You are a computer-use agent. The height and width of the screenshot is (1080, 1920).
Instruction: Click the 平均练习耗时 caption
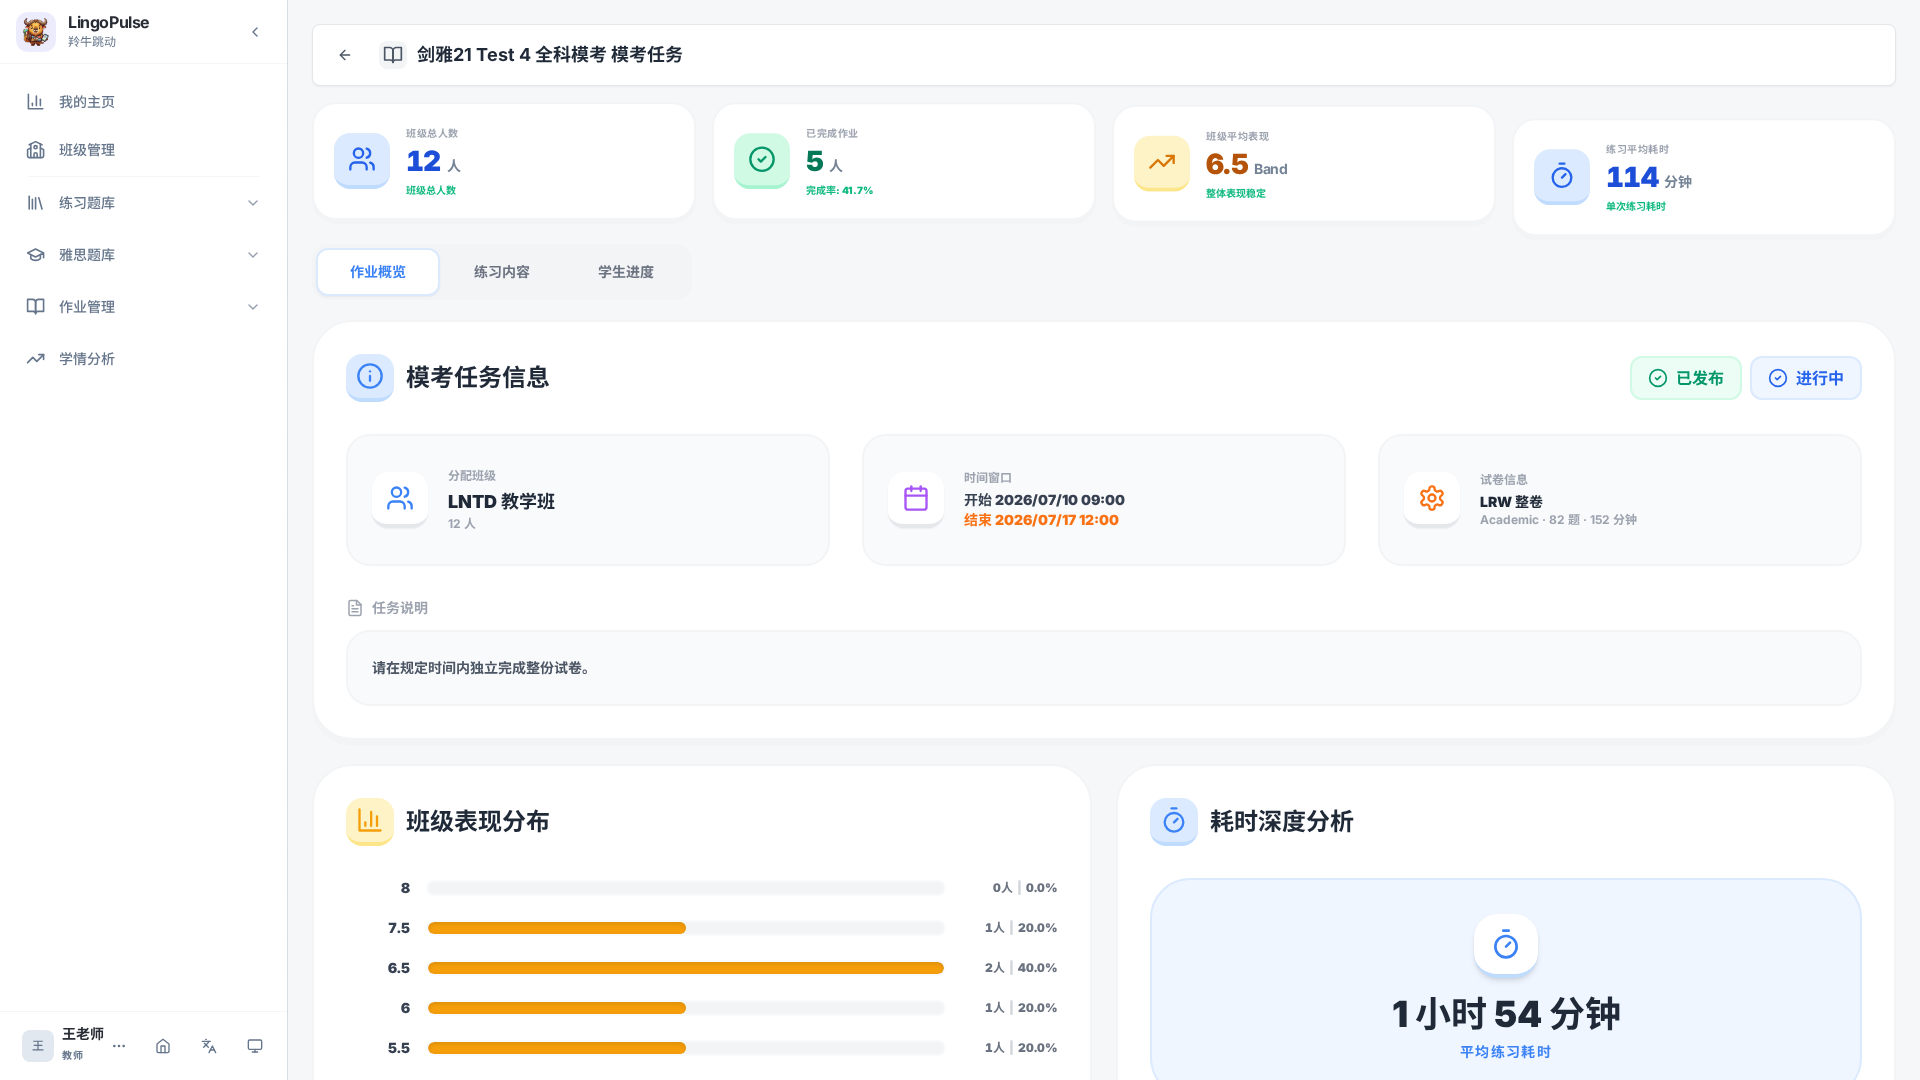1506,1052
